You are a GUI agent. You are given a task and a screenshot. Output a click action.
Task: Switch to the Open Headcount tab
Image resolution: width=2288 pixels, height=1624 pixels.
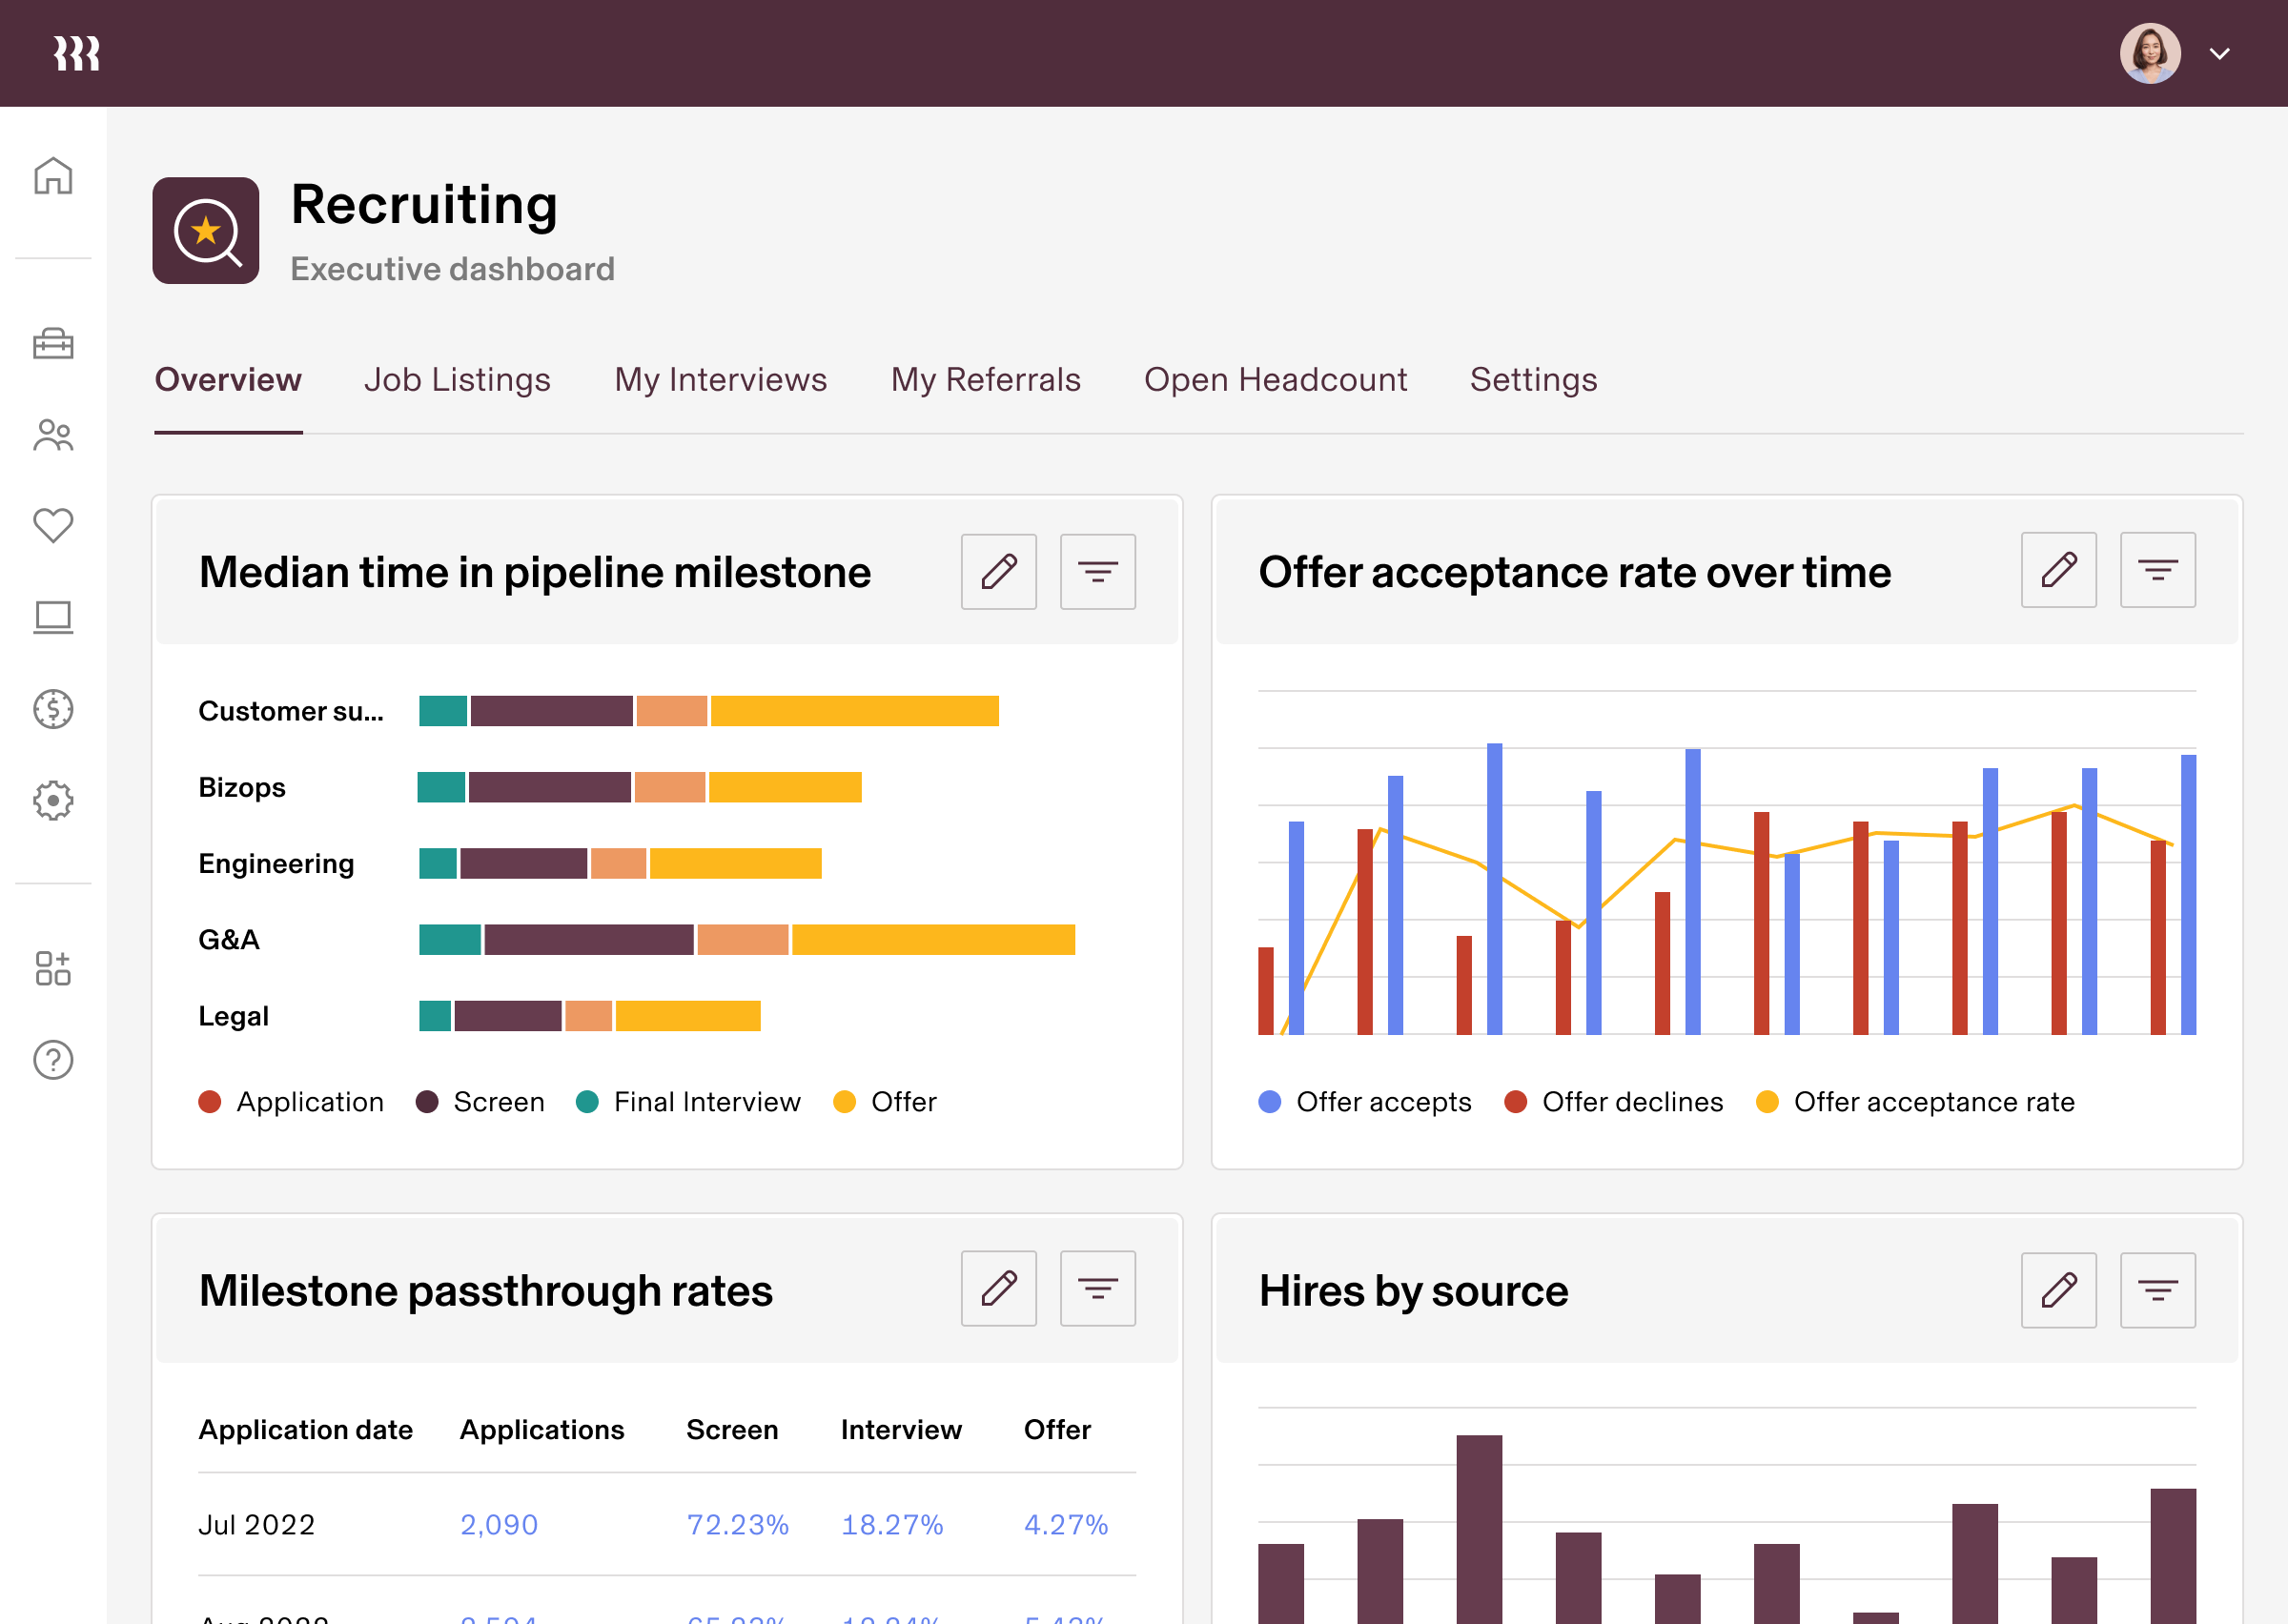point(1275,380)
